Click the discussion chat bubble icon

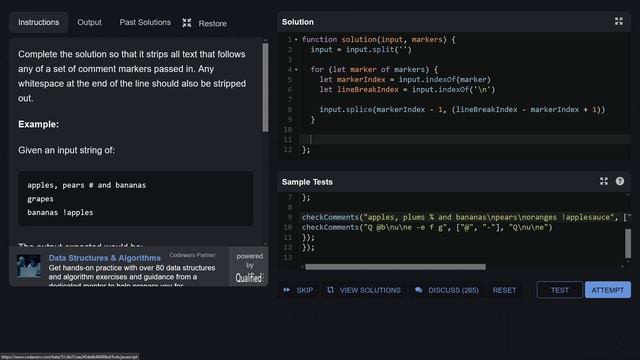[419, 290]
